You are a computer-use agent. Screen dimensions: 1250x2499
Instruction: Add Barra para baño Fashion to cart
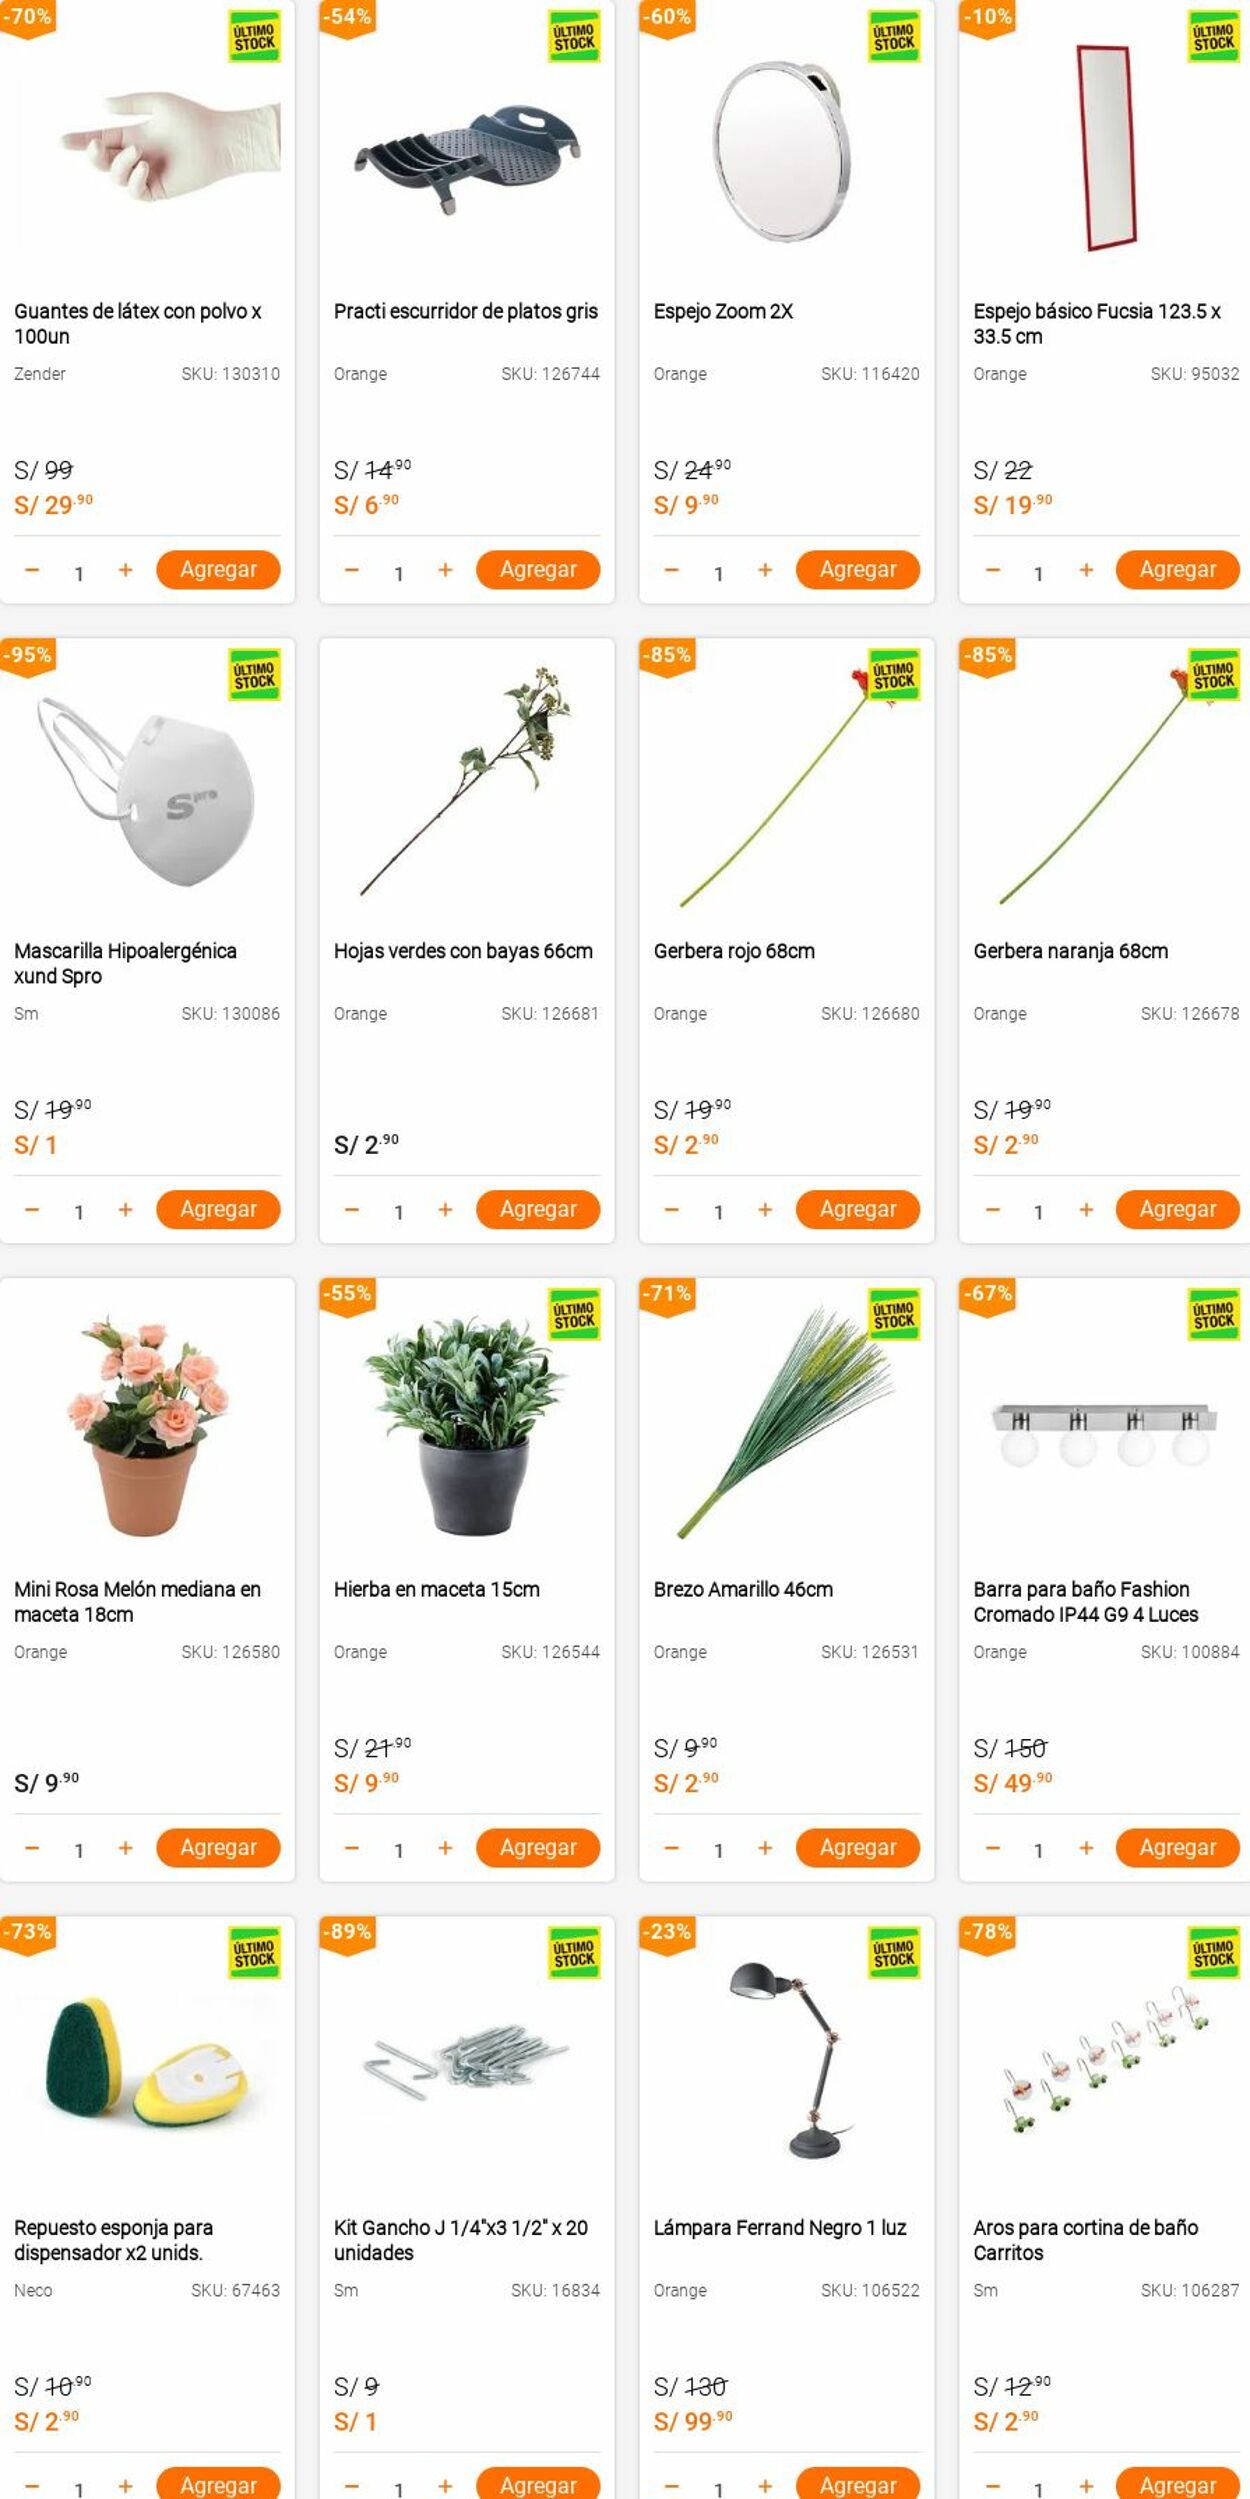pyautogui.click(x=1178, y=1847)
